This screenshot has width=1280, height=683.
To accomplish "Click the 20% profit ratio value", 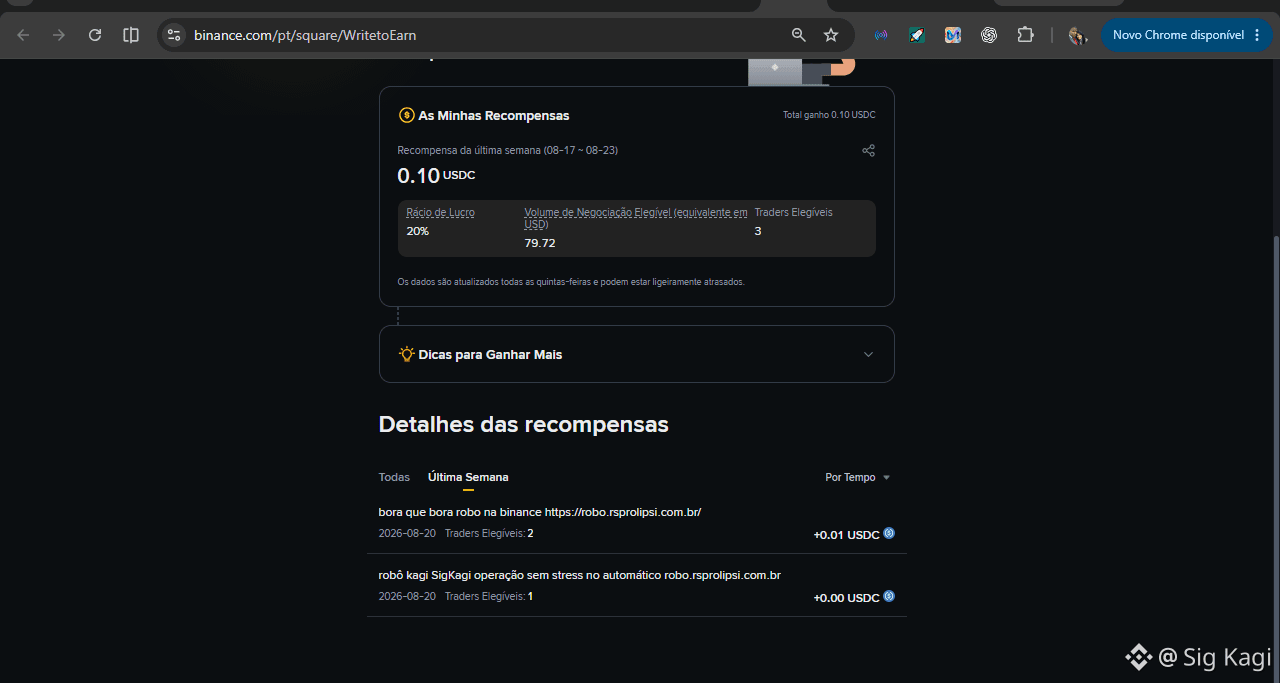I will click(418, 231).
